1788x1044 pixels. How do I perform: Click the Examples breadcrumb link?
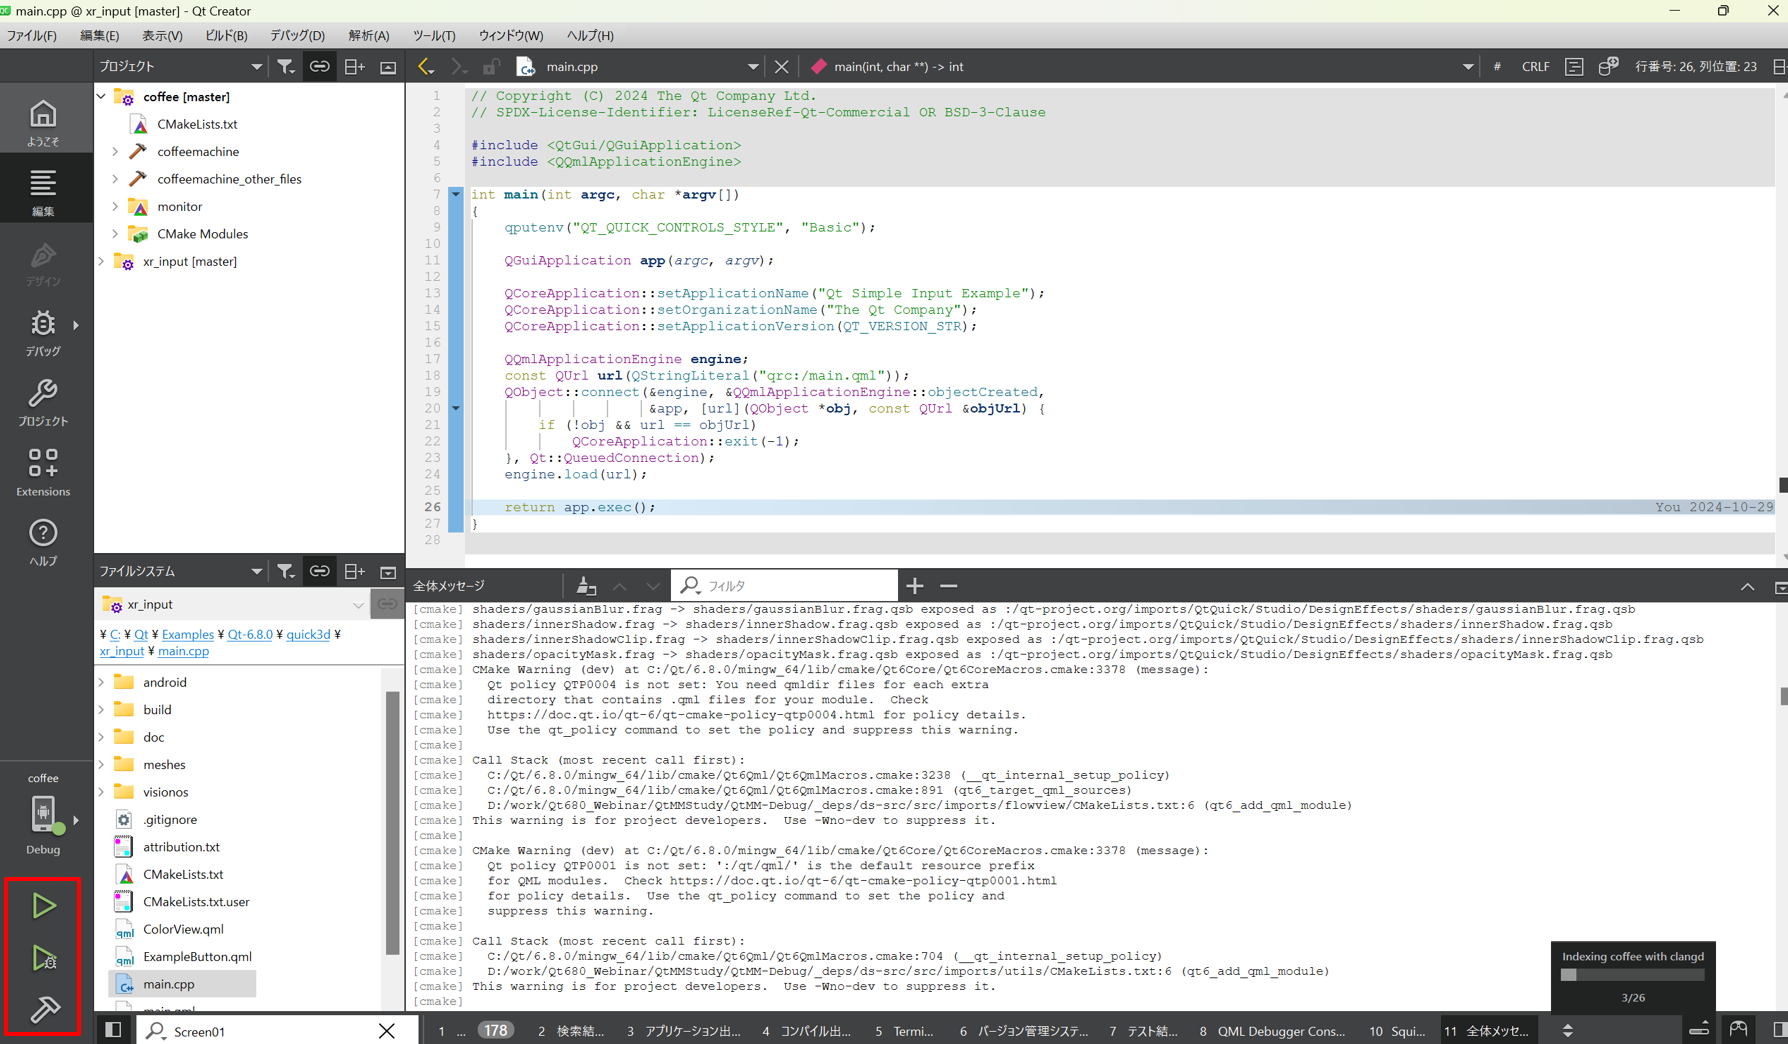click(187, 634)
